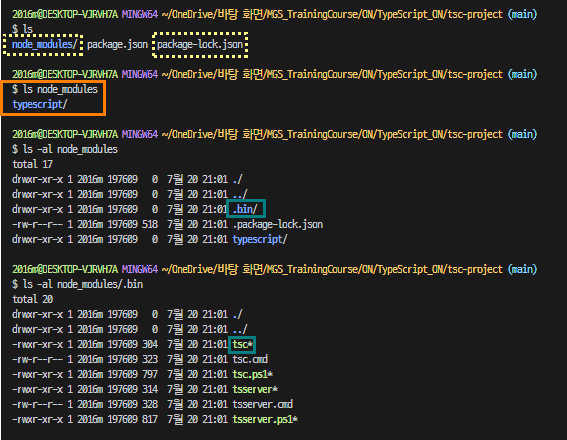Click the 'total 17' line
This screenshot has height=440, width=567.
[33, 164]
